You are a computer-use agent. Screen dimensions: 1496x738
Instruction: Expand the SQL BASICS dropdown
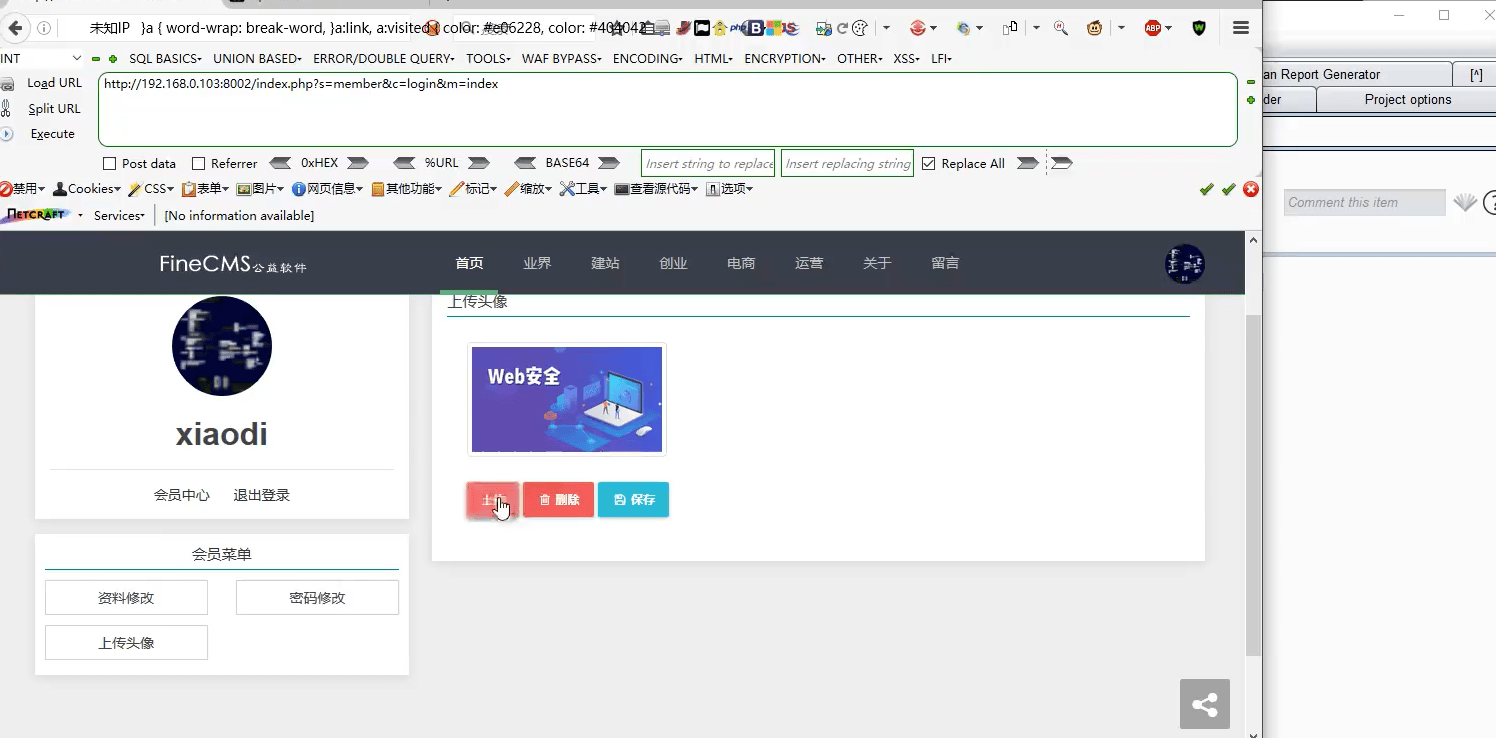[165, 59]
